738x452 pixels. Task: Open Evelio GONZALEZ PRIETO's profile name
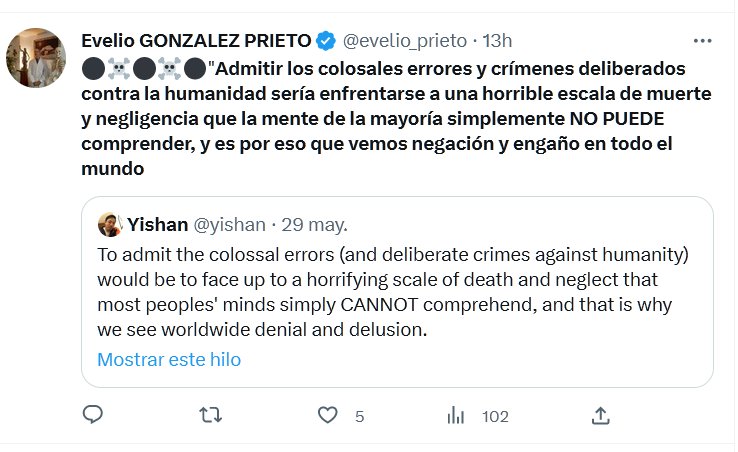coord(195,41)
